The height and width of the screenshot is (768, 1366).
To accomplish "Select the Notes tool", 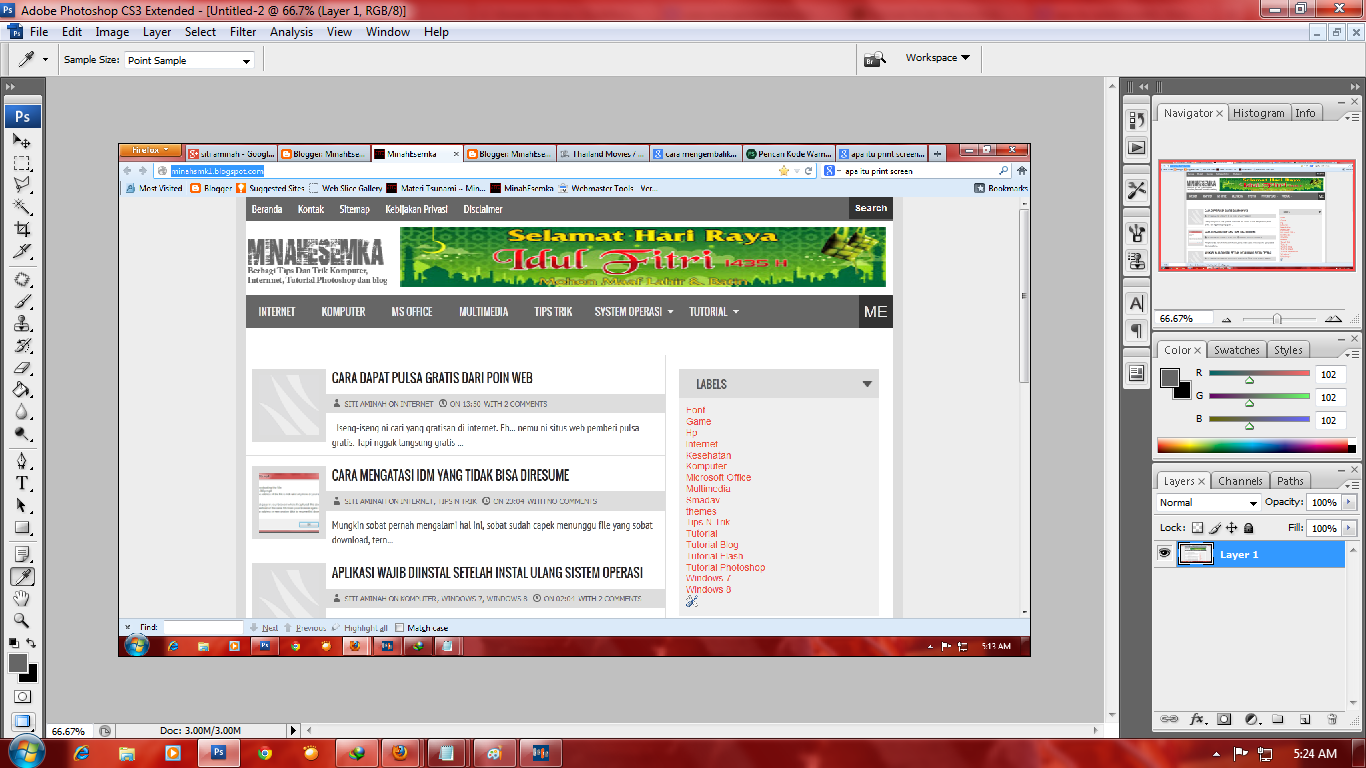I will [22, 554].
